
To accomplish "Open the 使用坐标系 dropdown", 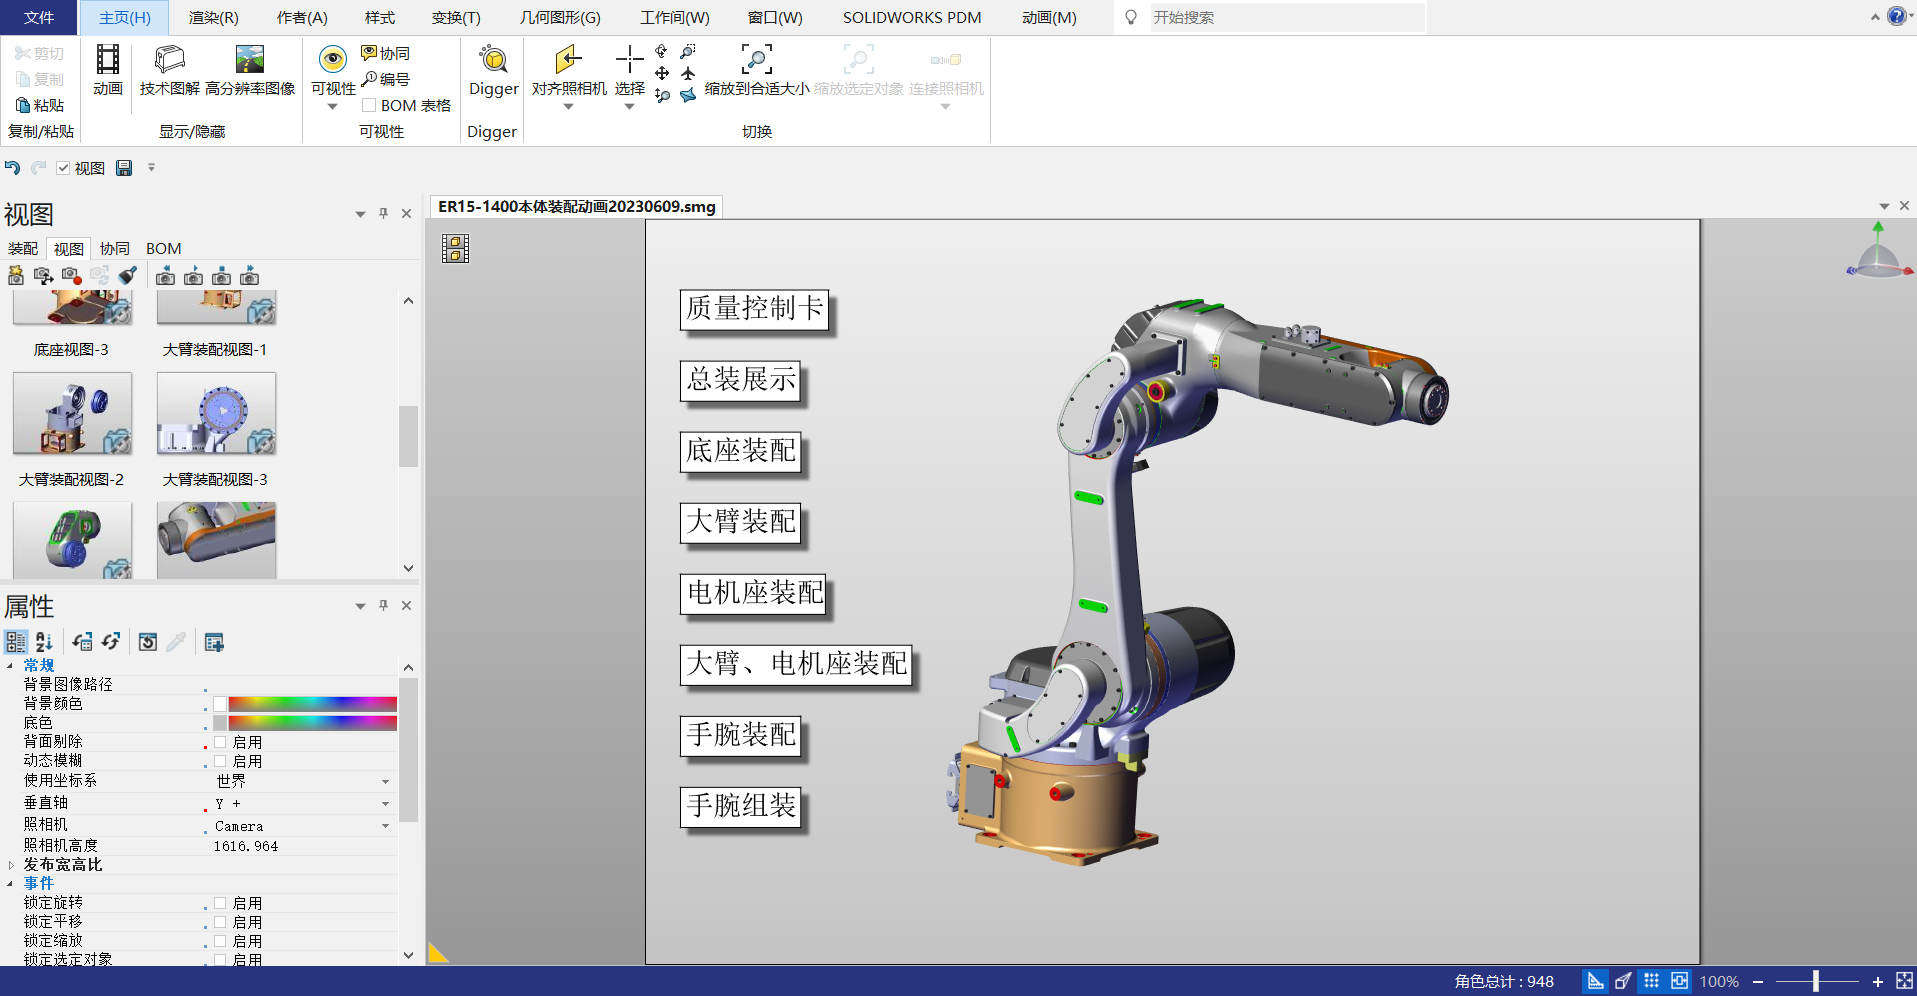I will click(x=385, y=781).
